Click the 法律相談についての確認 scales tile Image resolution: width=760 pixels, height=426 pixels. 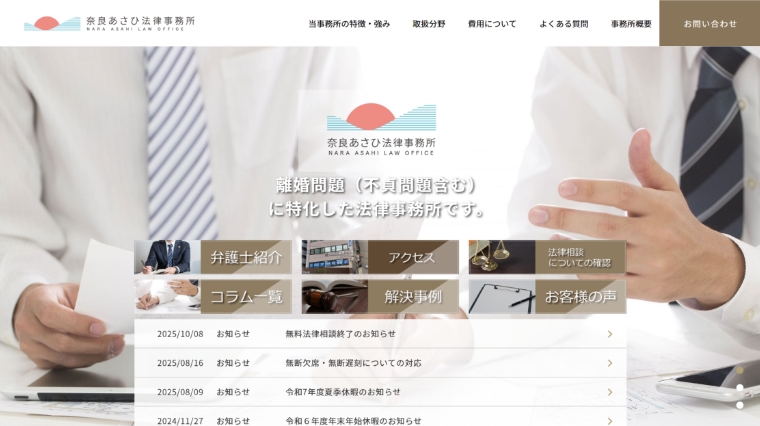[x=547, y=257]
